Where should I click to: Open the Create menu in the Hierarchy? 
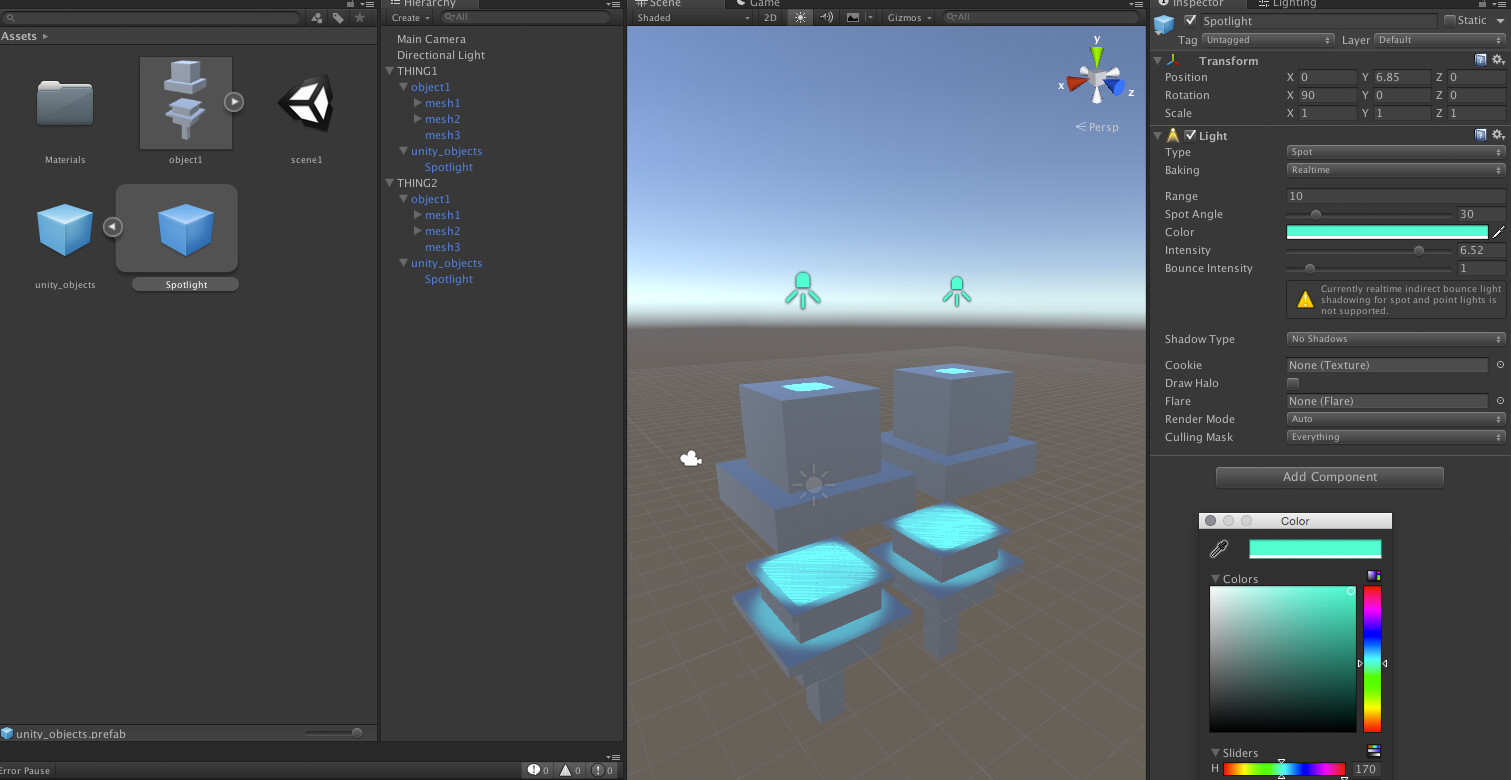409,17
